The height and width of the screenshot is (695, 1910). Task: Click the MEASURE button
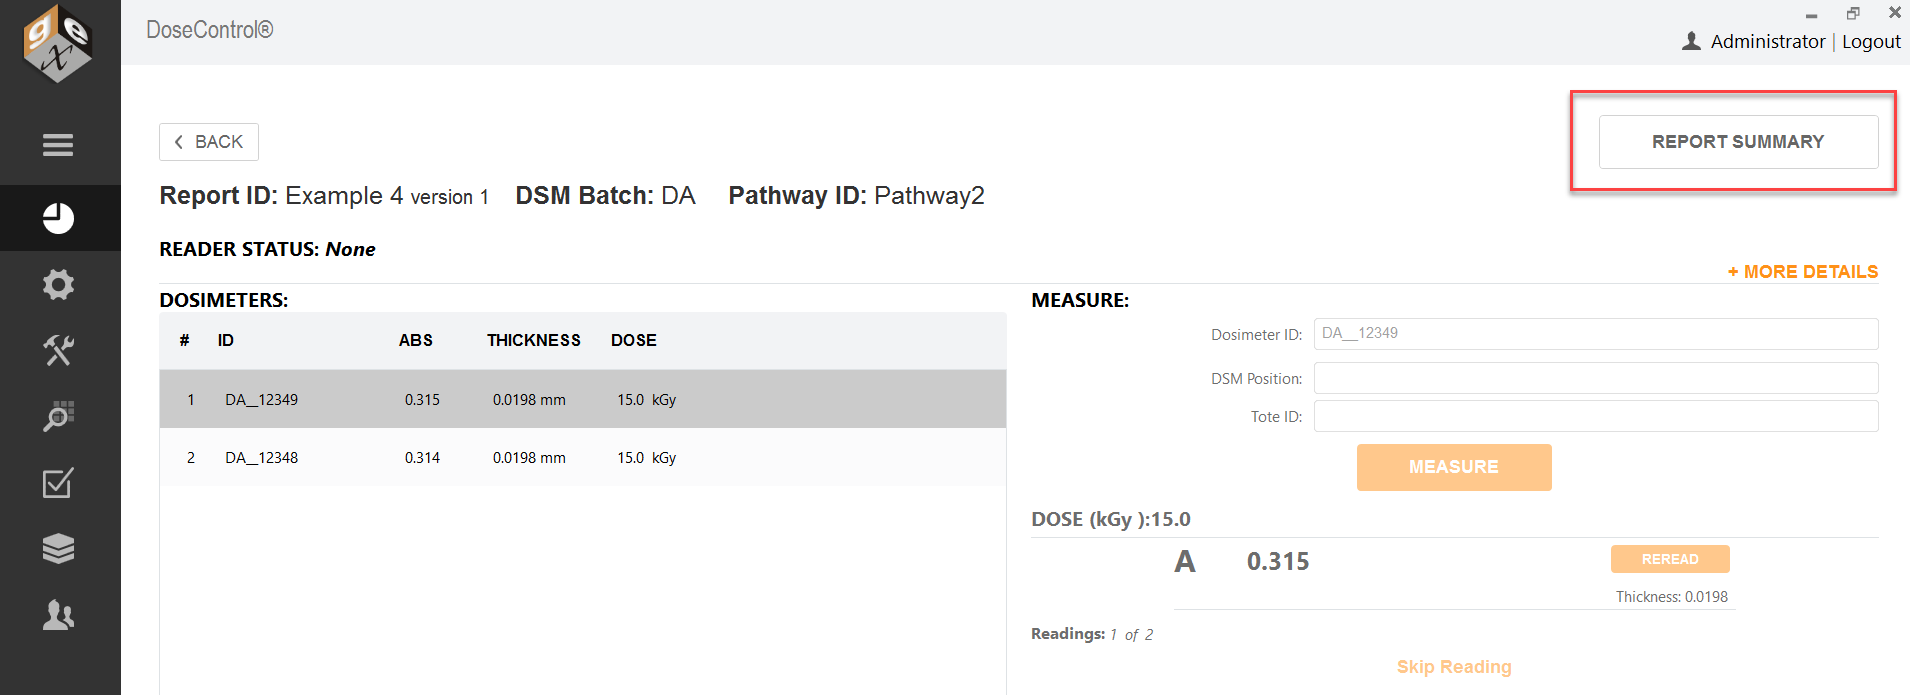coord(1454,467)
